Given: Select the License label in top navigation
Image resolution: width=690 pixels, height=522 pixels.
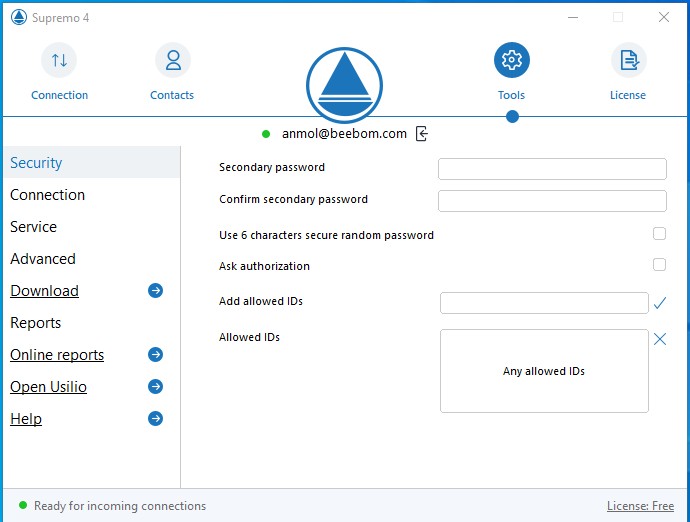Looking at the screenshot, I should (x=628, y=95).
